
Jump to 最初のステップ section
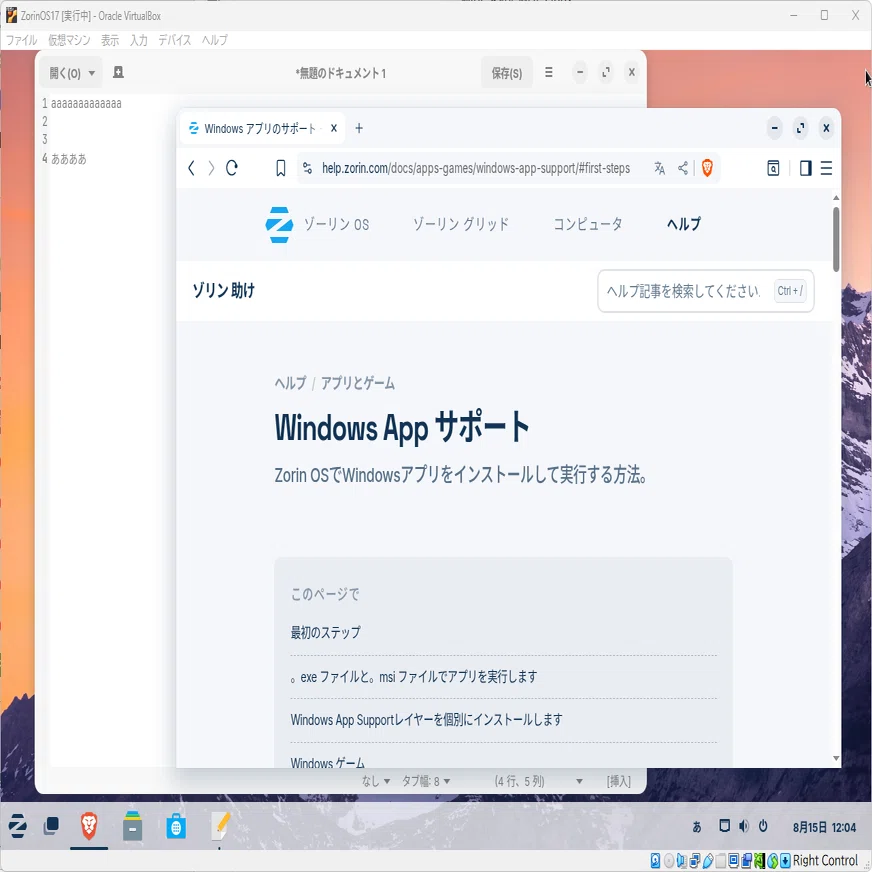click(x=325, y=632)
